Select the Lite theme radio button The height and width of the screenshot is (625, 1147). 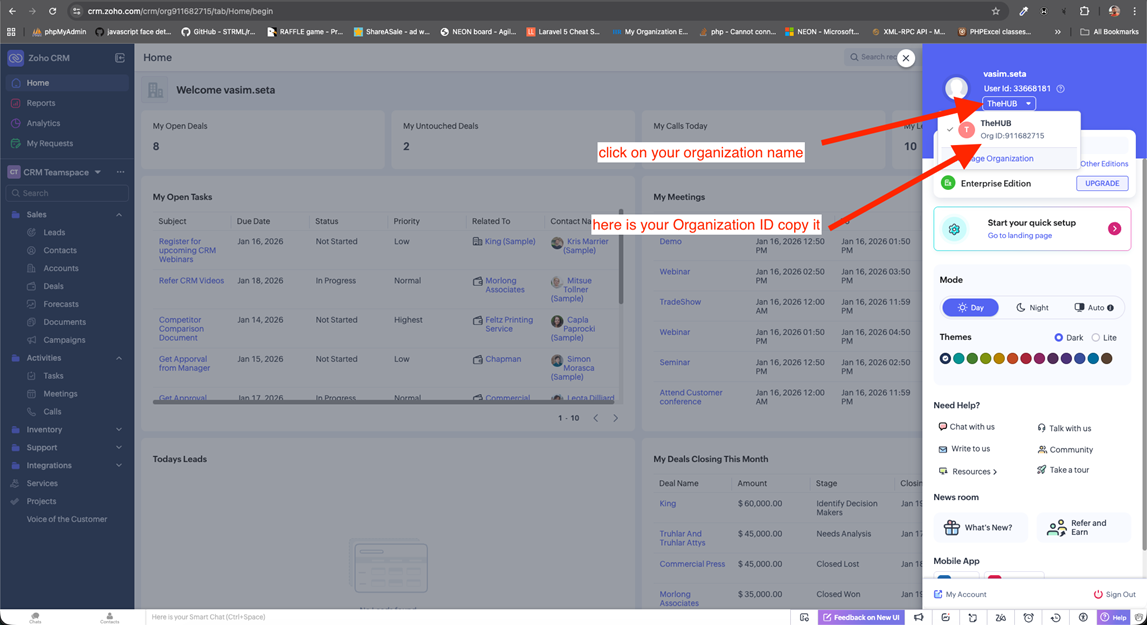pos(1095,338)
